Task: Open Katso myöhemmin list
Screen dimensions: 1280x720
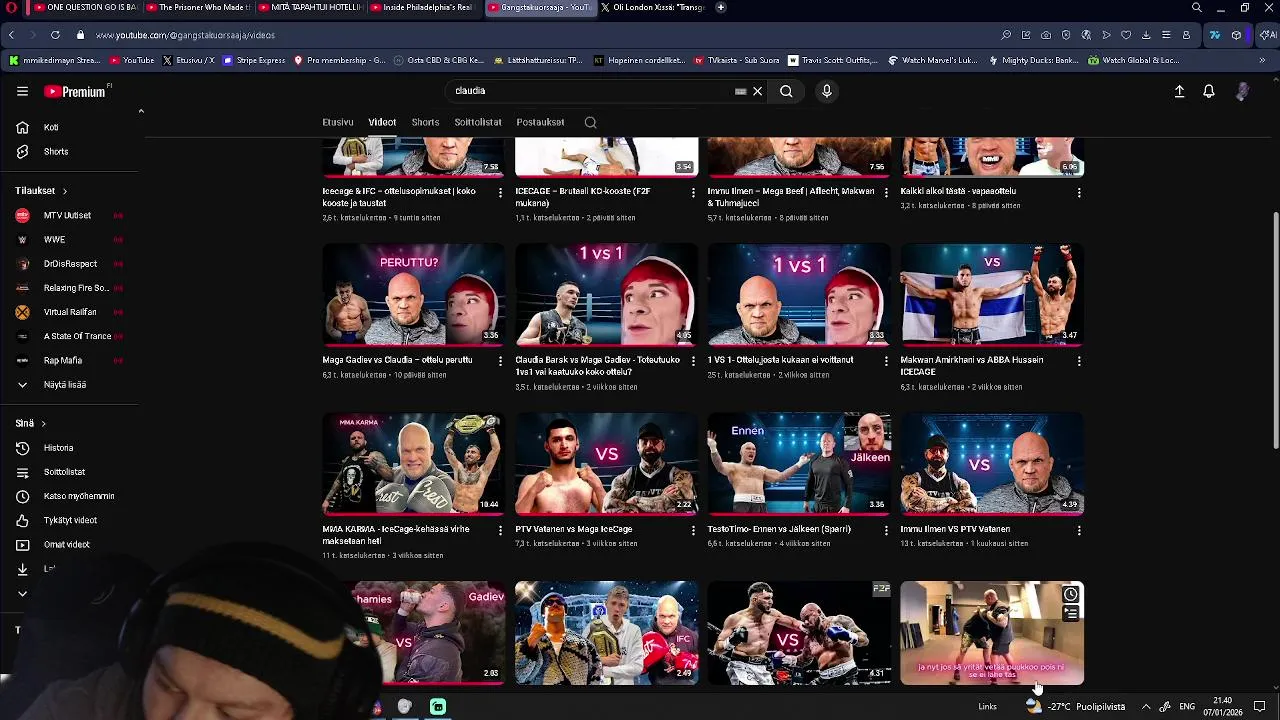Action: 78,496
